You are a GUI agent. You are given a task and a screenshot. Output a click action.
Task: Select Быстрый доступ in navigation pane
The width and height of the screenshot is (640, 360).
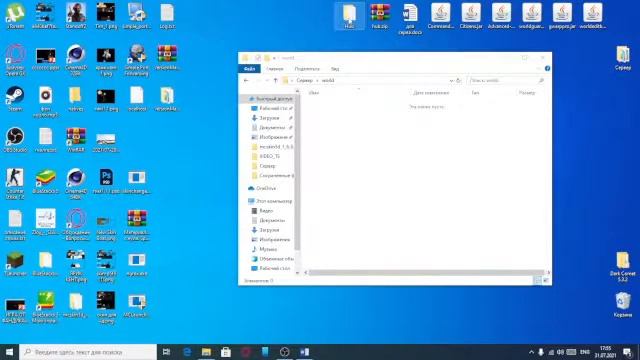270,99
